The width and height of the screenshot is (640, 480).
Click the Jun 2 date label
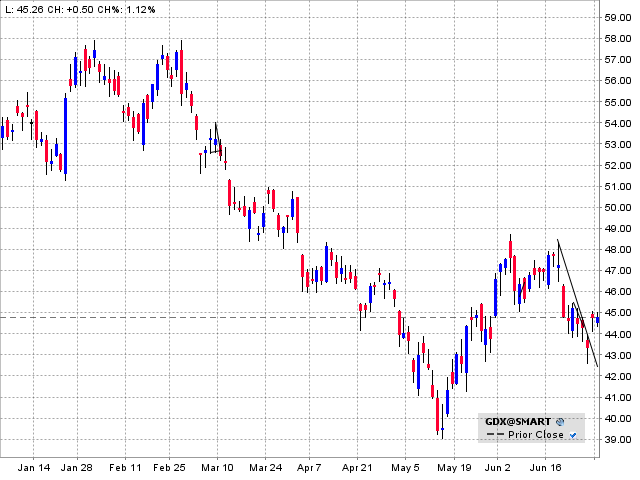(498, 468)
